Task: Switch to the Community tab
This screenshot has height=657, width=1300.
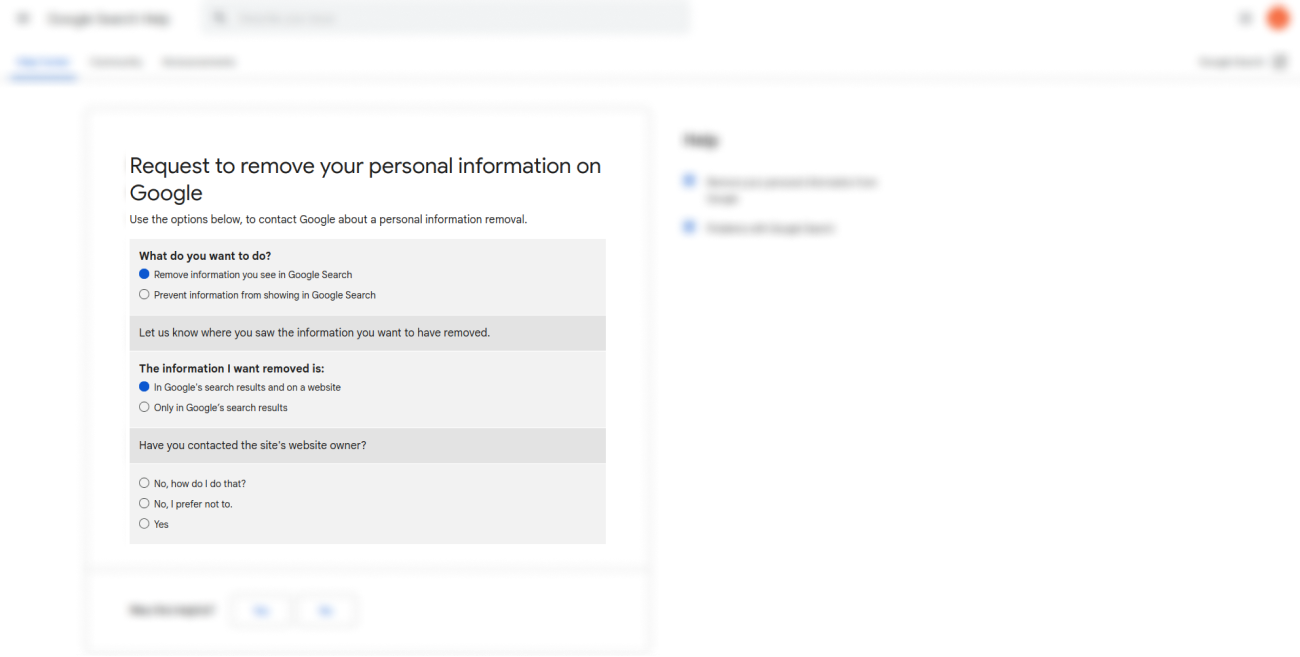Action: coord(116,62)
